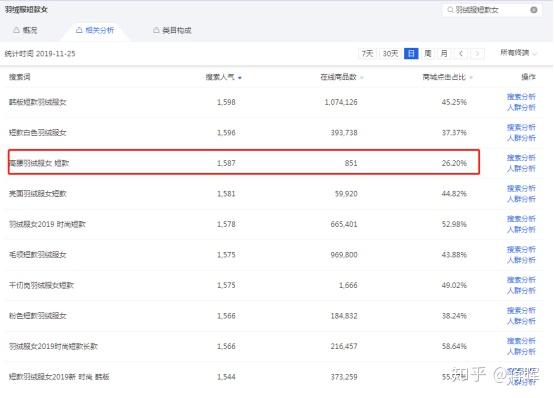Open 搜索分析 for the 1,587 row
554x398 pixels.
[x=521, y=158]
